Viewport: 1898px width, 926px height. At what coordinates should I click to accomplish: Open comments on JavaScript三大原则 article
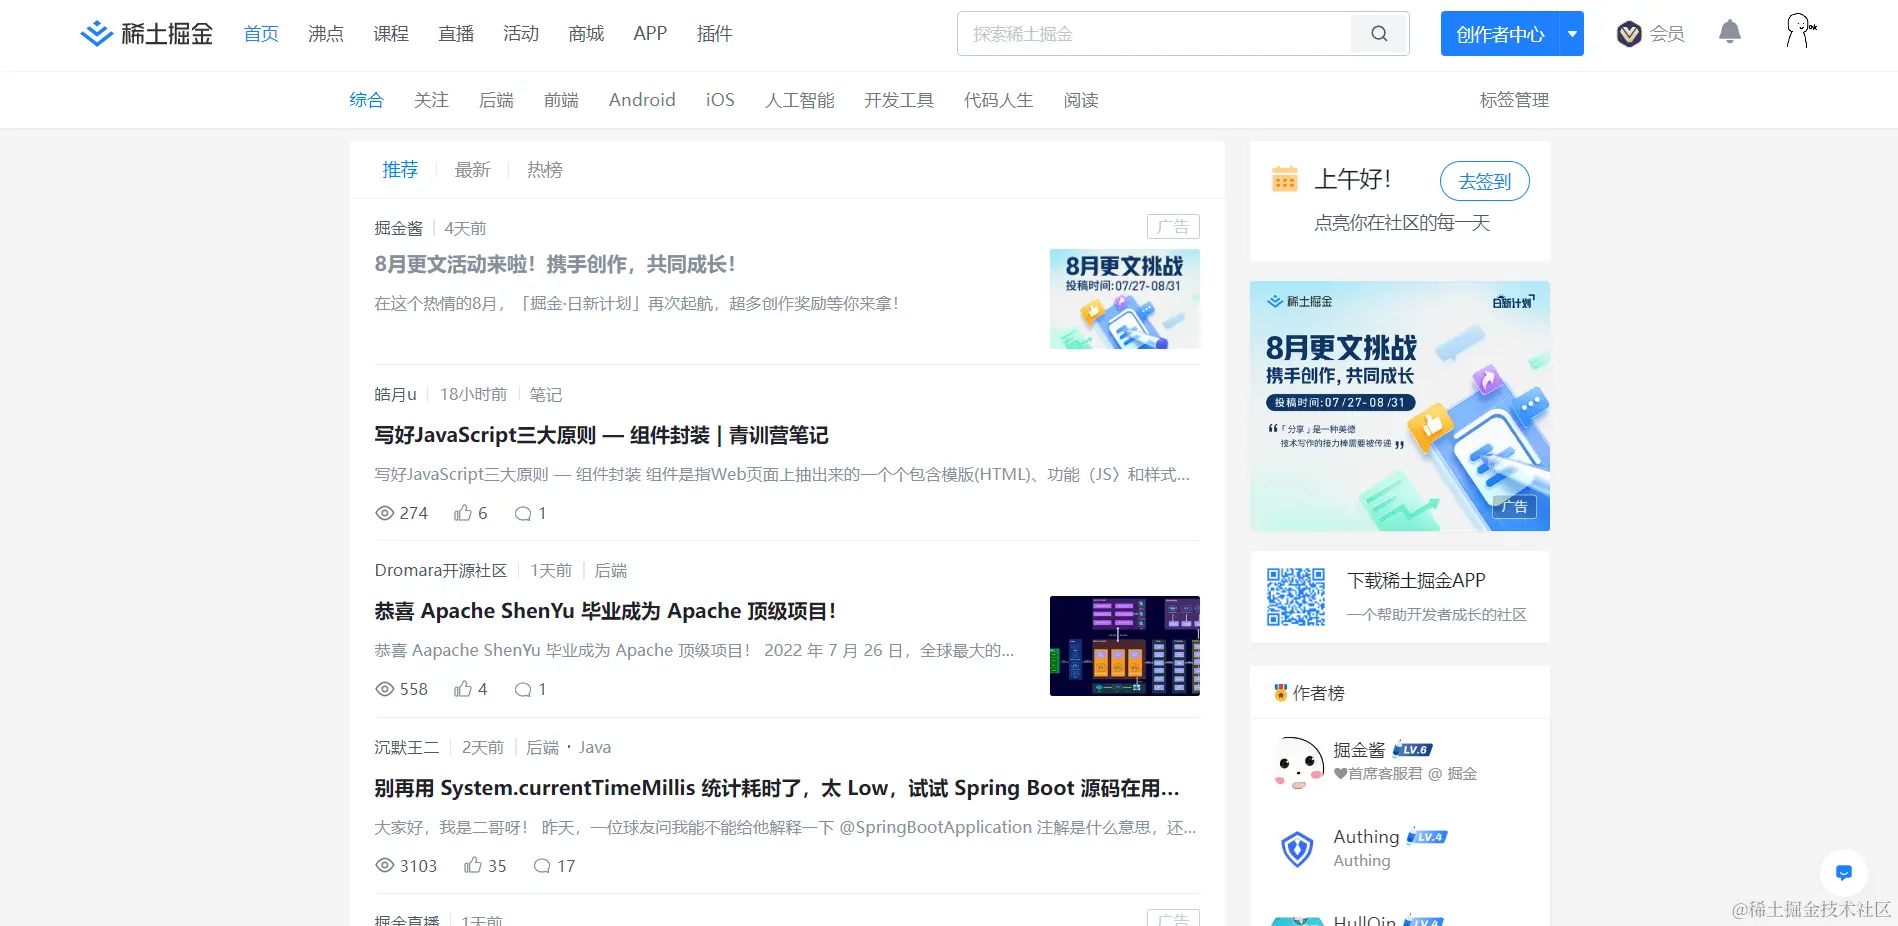[x=522, y=513]
